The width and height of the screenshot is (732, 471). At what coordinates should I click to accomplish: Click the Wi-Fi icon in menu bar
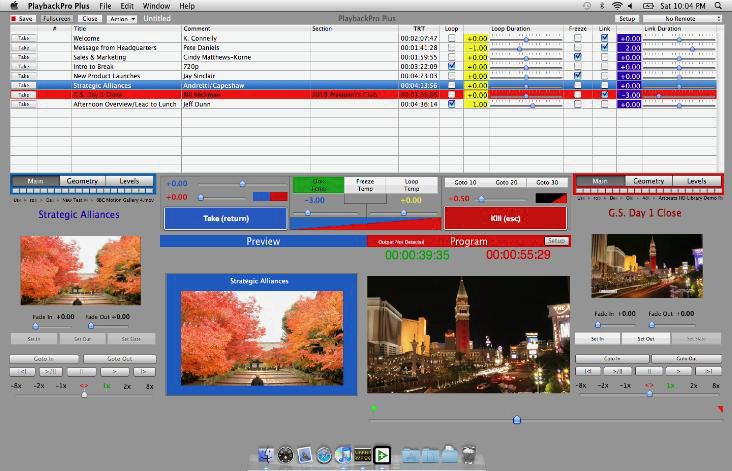coord(617,6)
